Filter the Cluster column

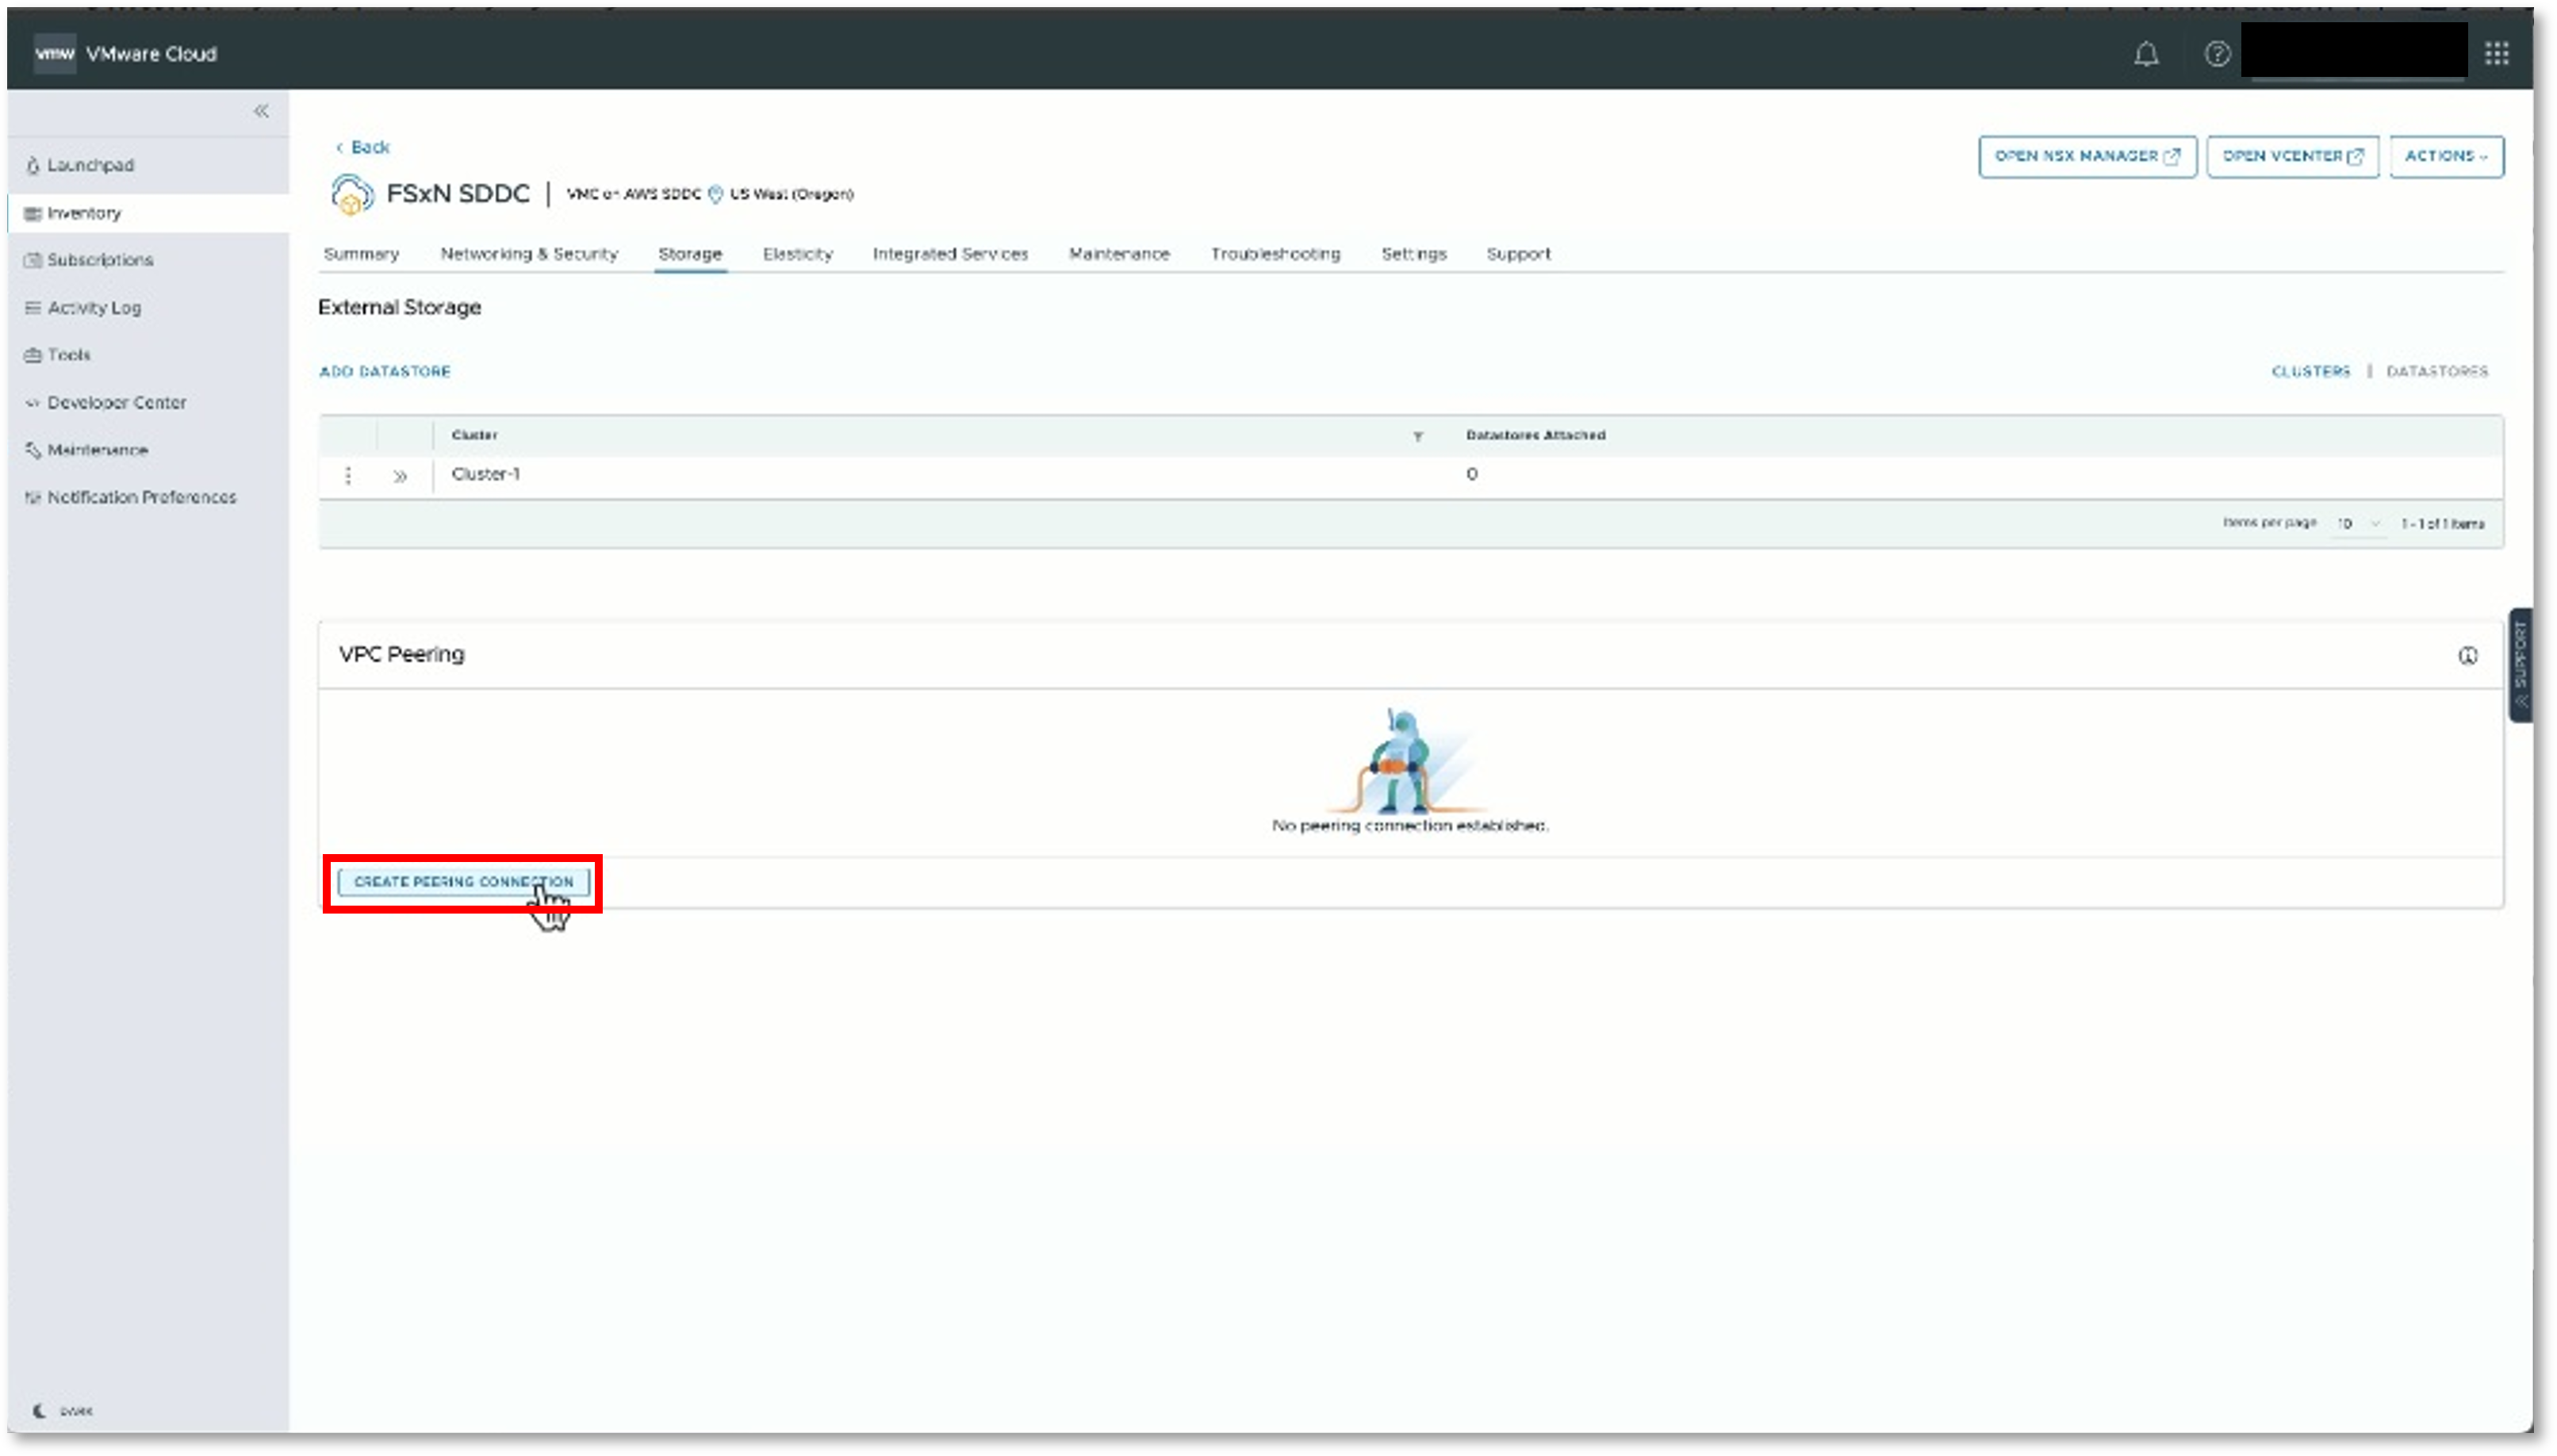tap(1417, 436)
